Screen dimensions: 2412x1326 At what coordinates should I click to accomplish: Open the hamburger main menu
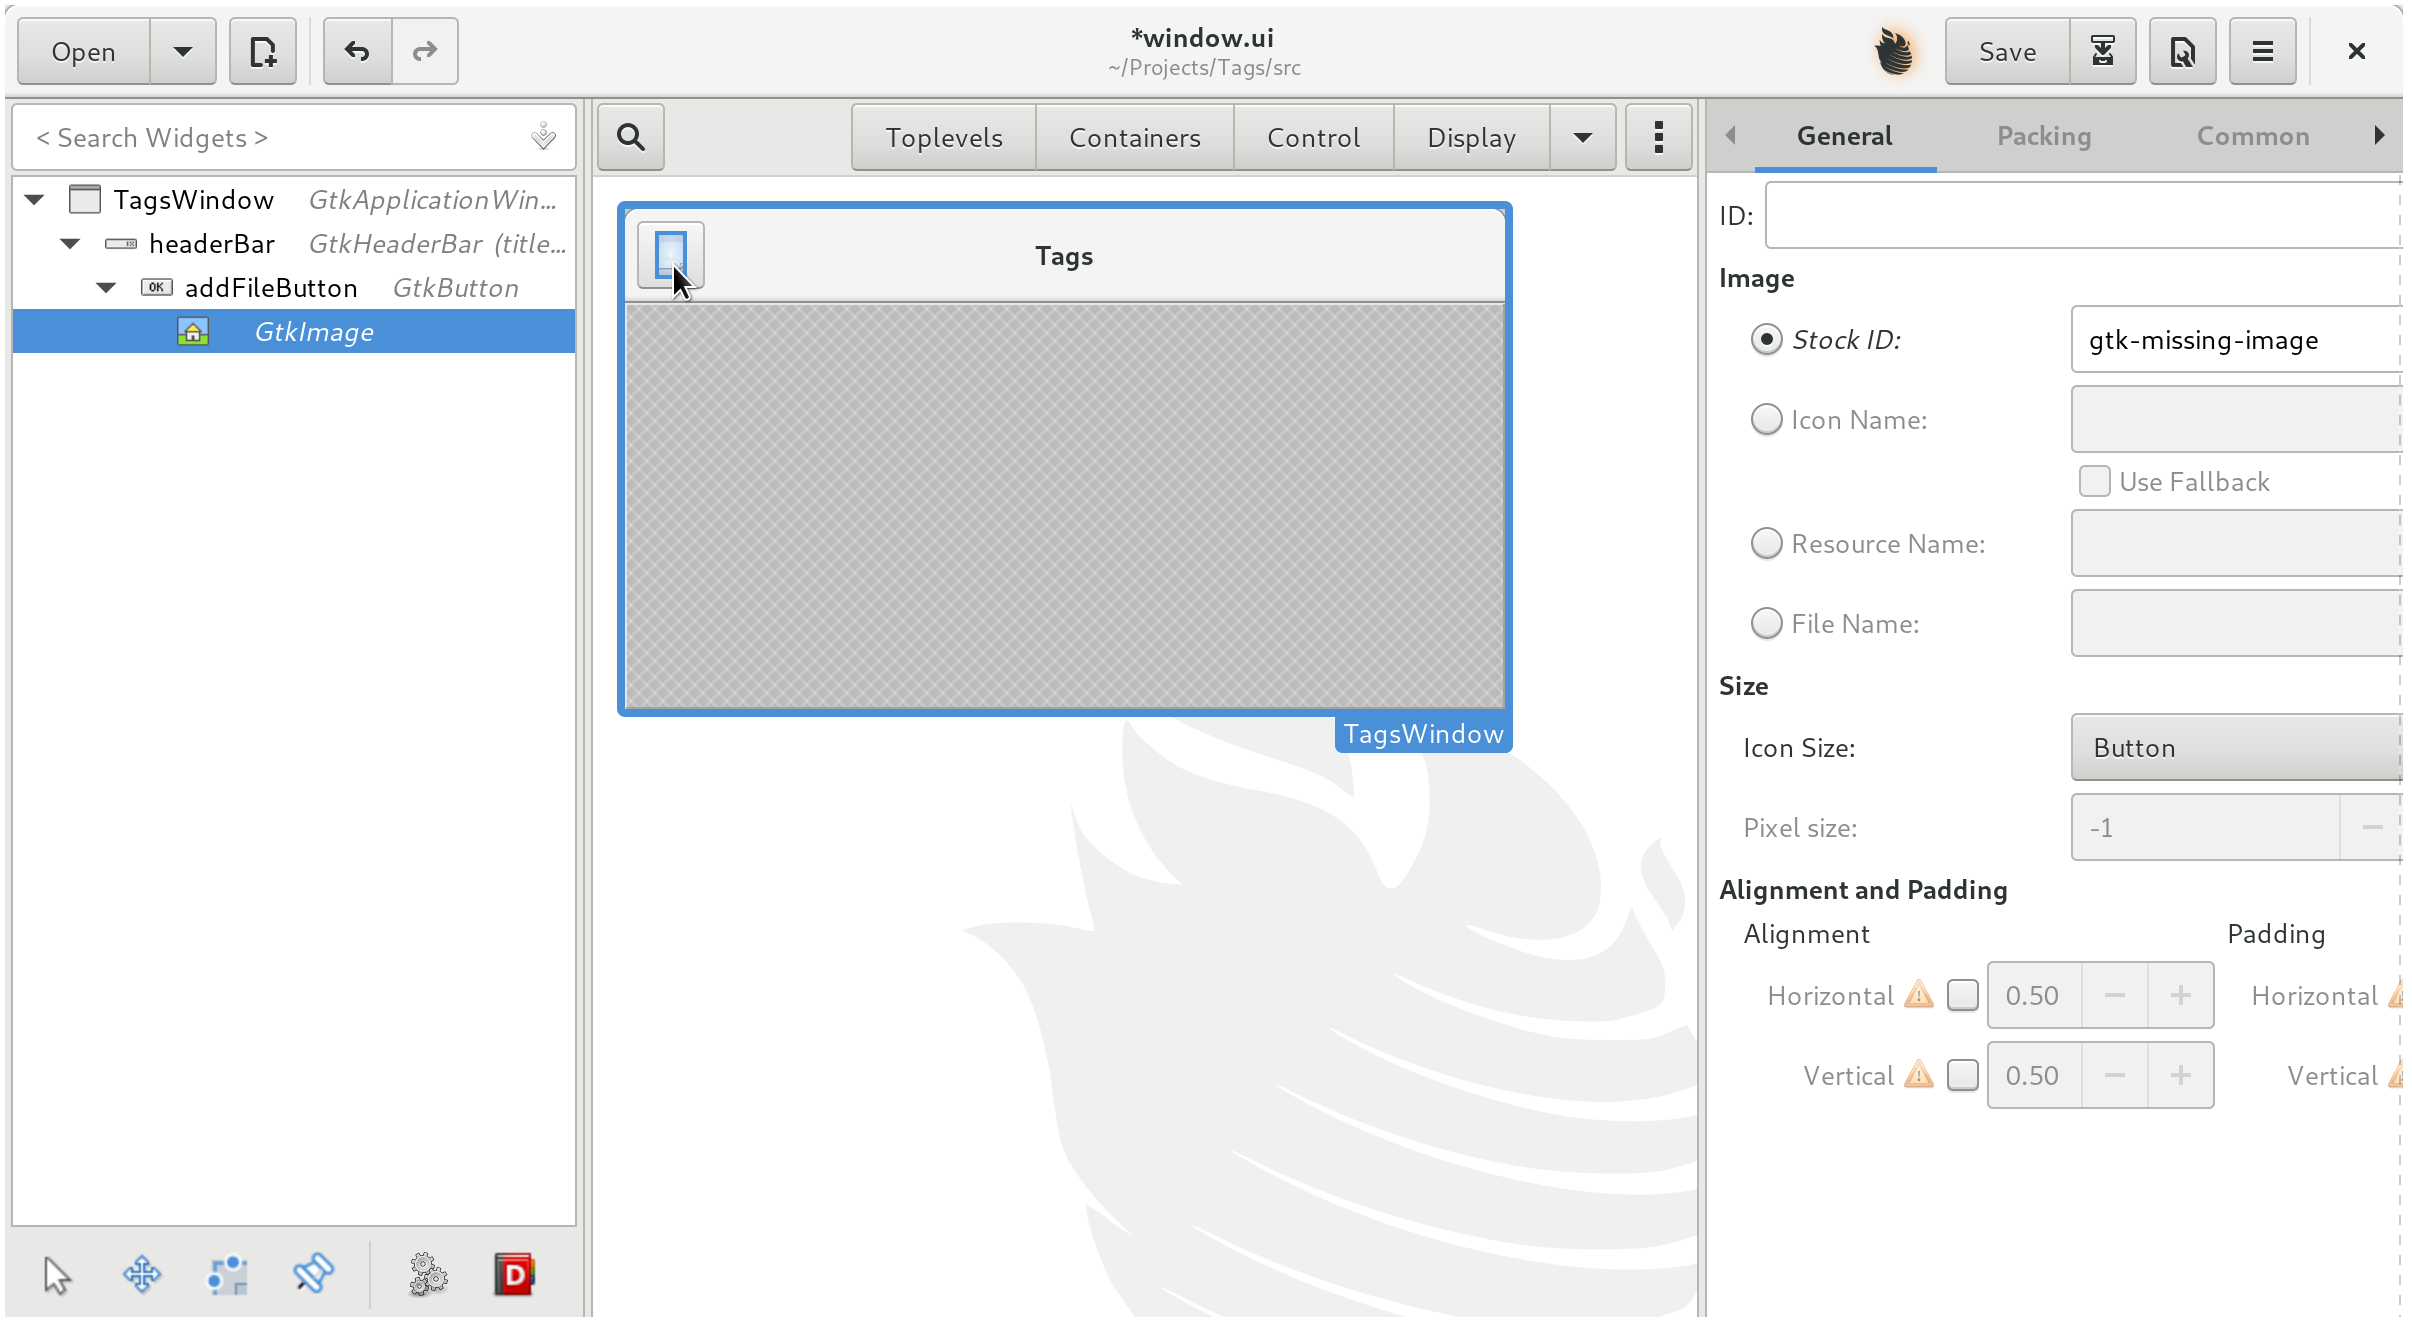[2262, 51]
